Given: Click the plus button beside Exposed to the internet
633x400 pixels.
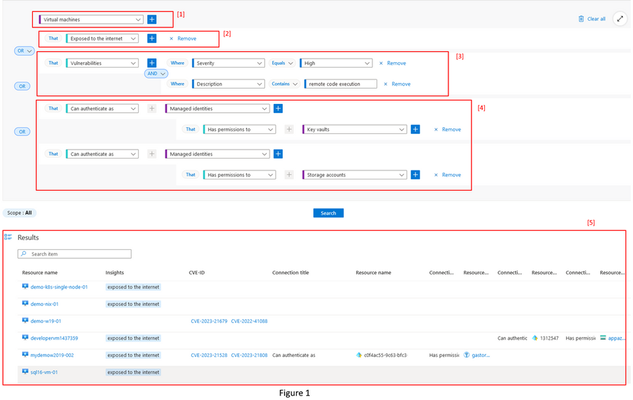Looking at the screenshot, I should [152, 38].
